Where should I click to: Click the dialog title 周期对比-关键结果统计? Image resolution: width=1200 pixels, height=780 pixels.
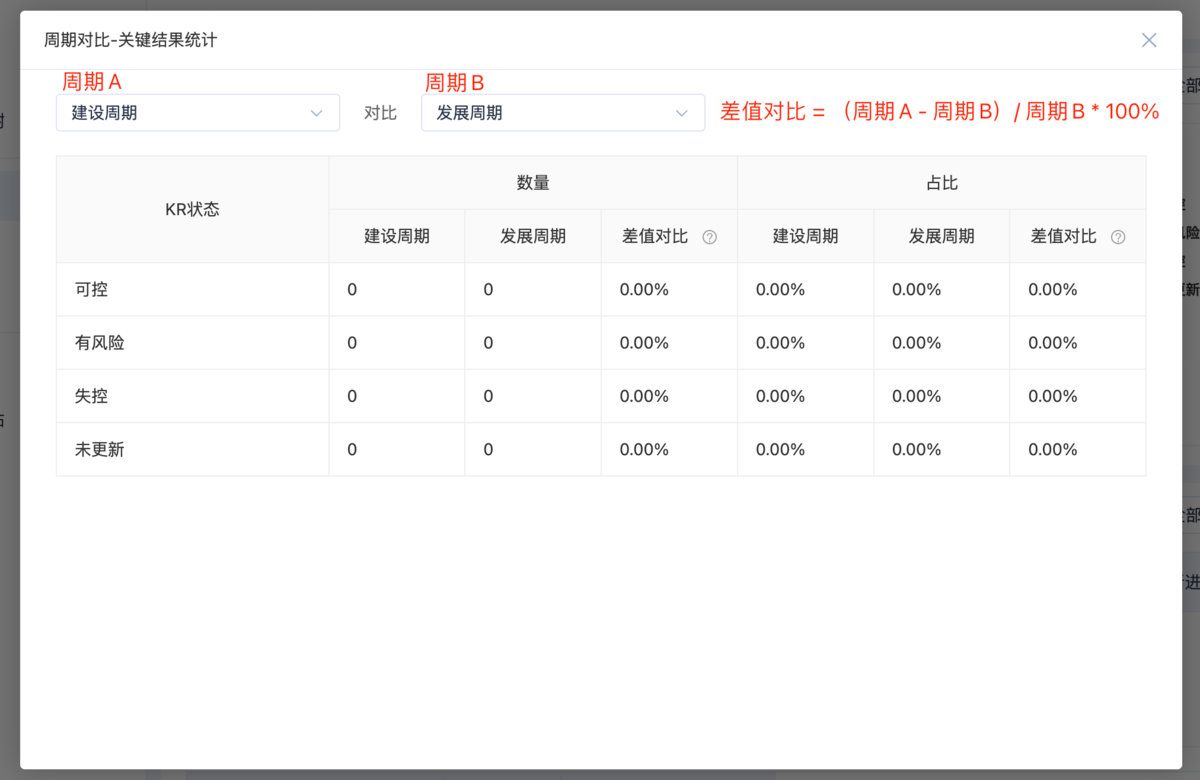click(130, 40)
